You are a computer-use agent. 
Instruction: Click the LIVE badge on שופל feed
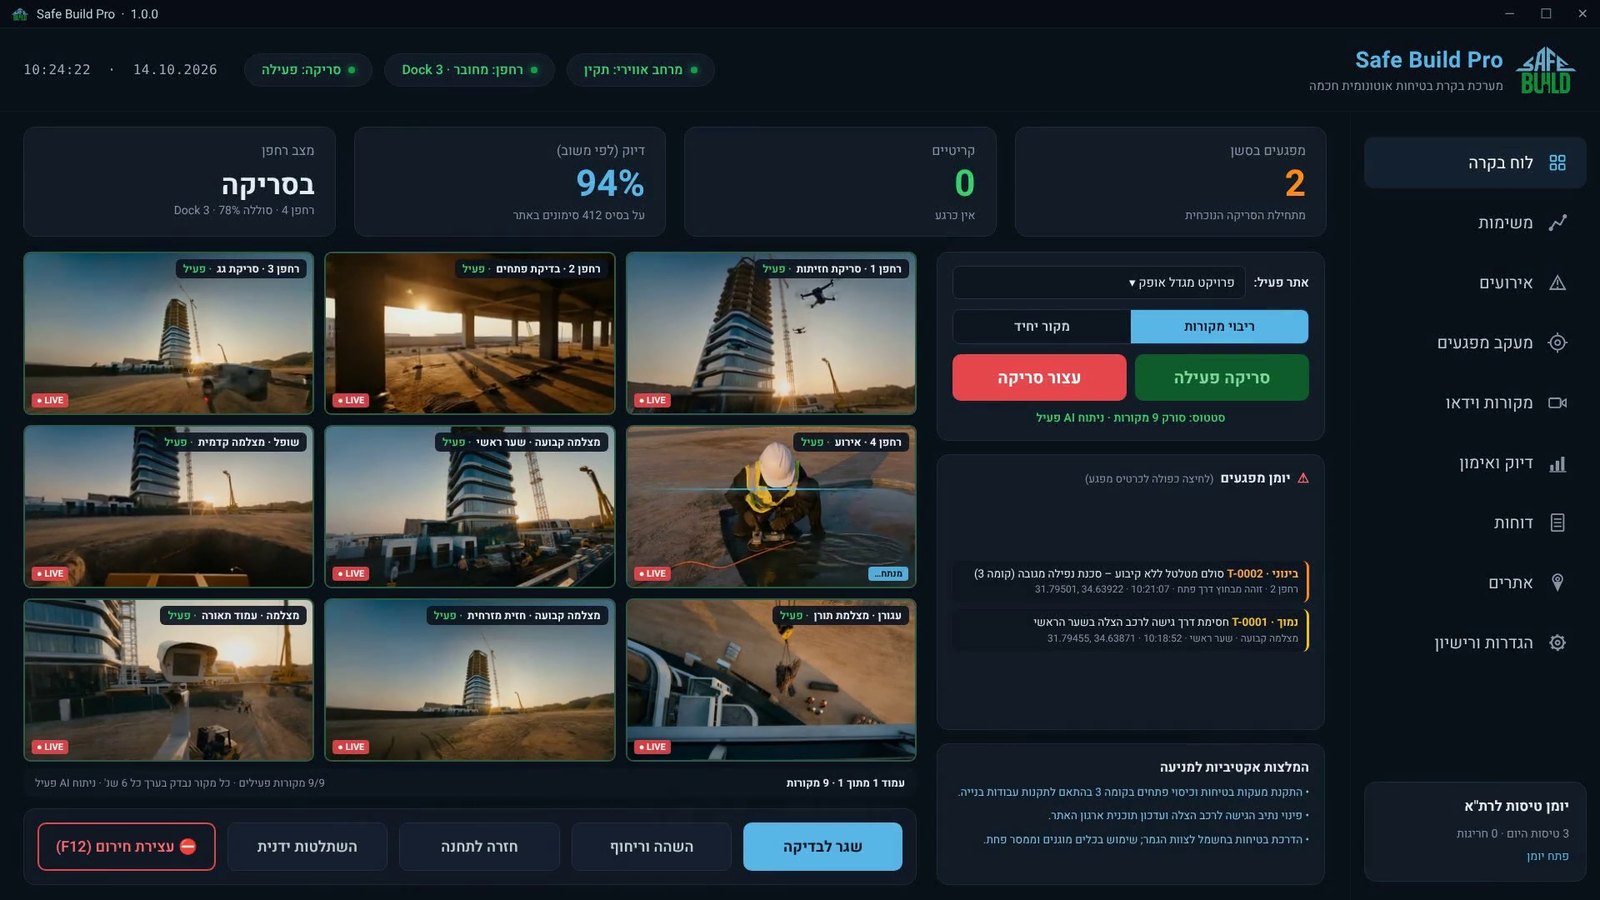point(49,574)
